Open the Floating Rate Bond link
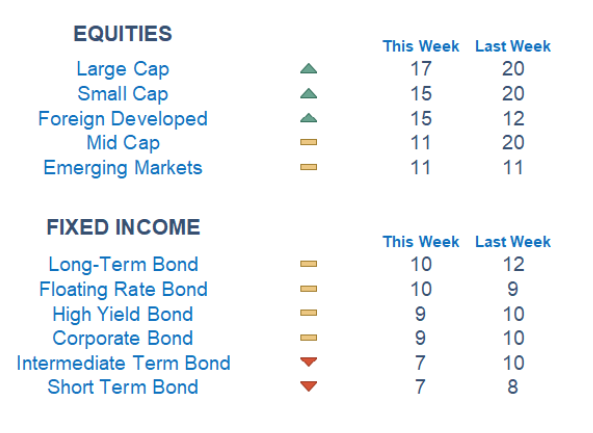593x433 pixels. tap(123, 289)
